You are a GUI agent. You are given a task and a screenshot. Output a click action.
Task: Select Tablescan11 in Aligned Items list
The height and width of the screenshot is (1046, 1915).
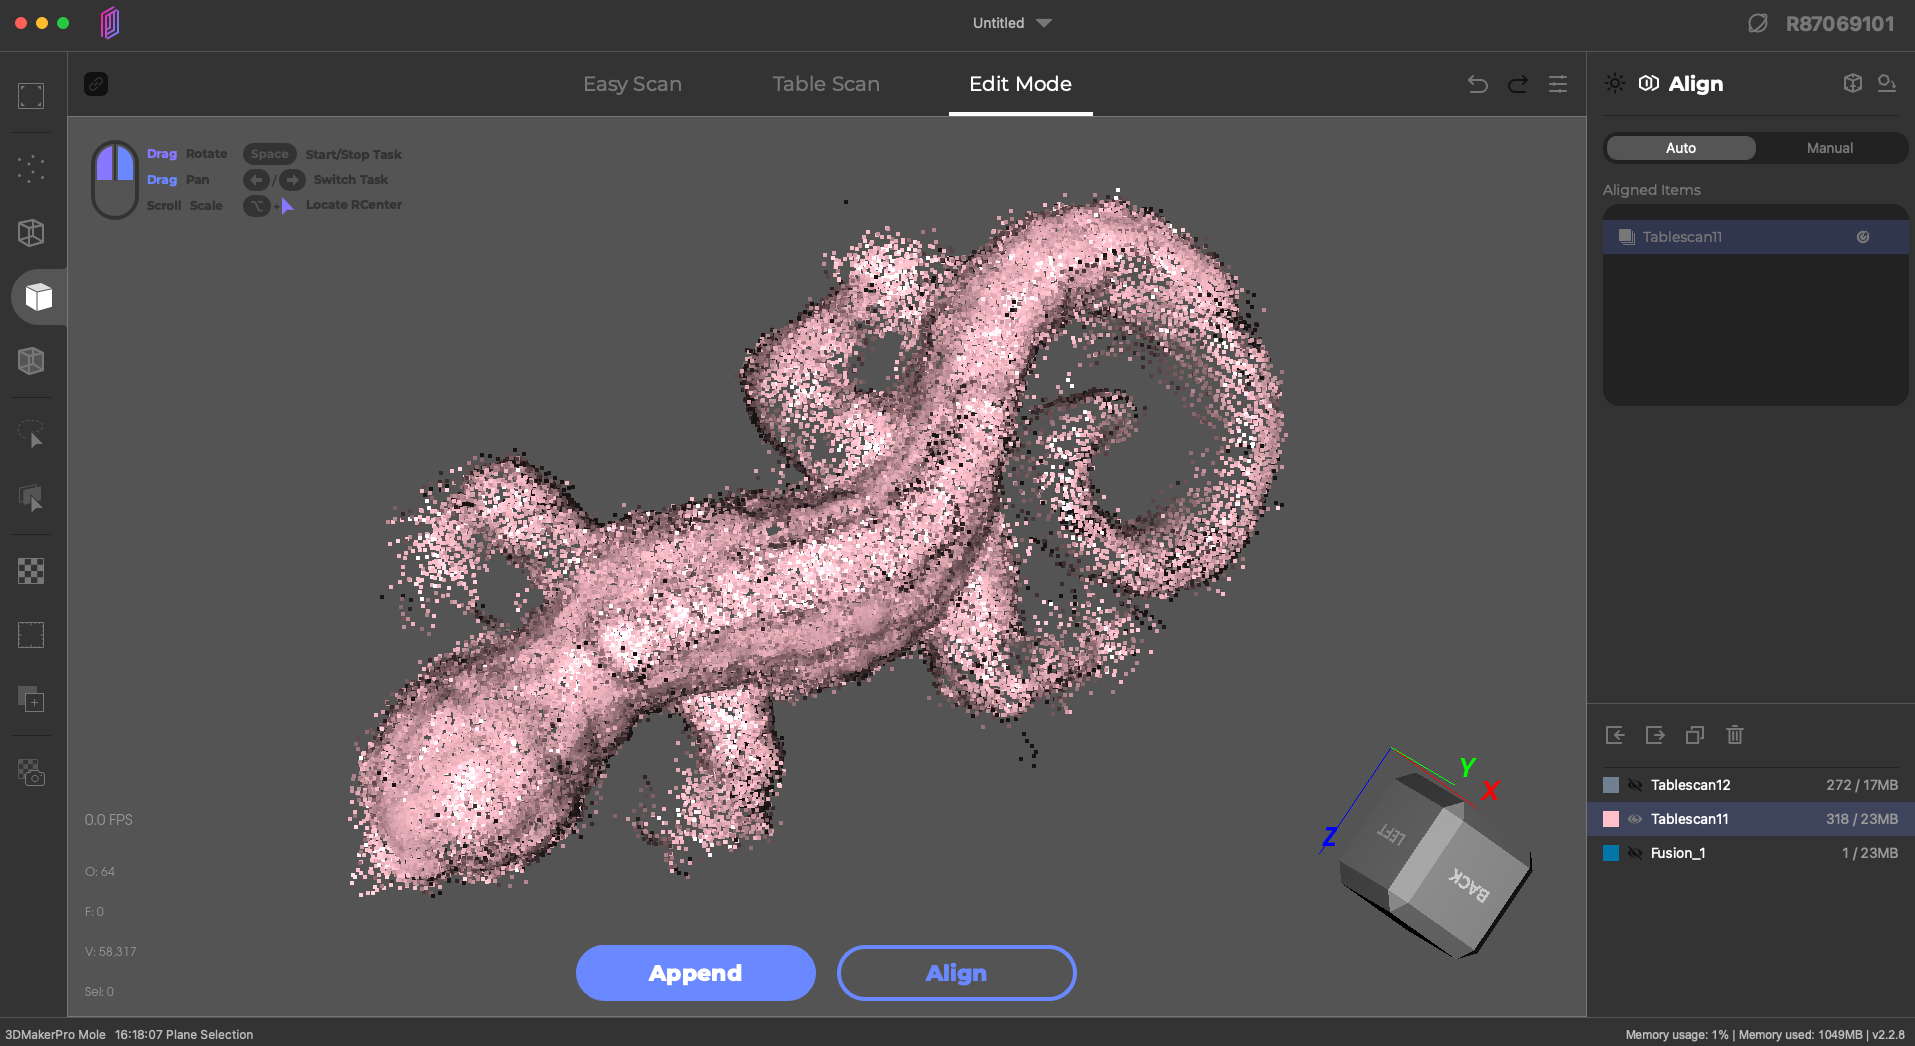[1755, 237]
